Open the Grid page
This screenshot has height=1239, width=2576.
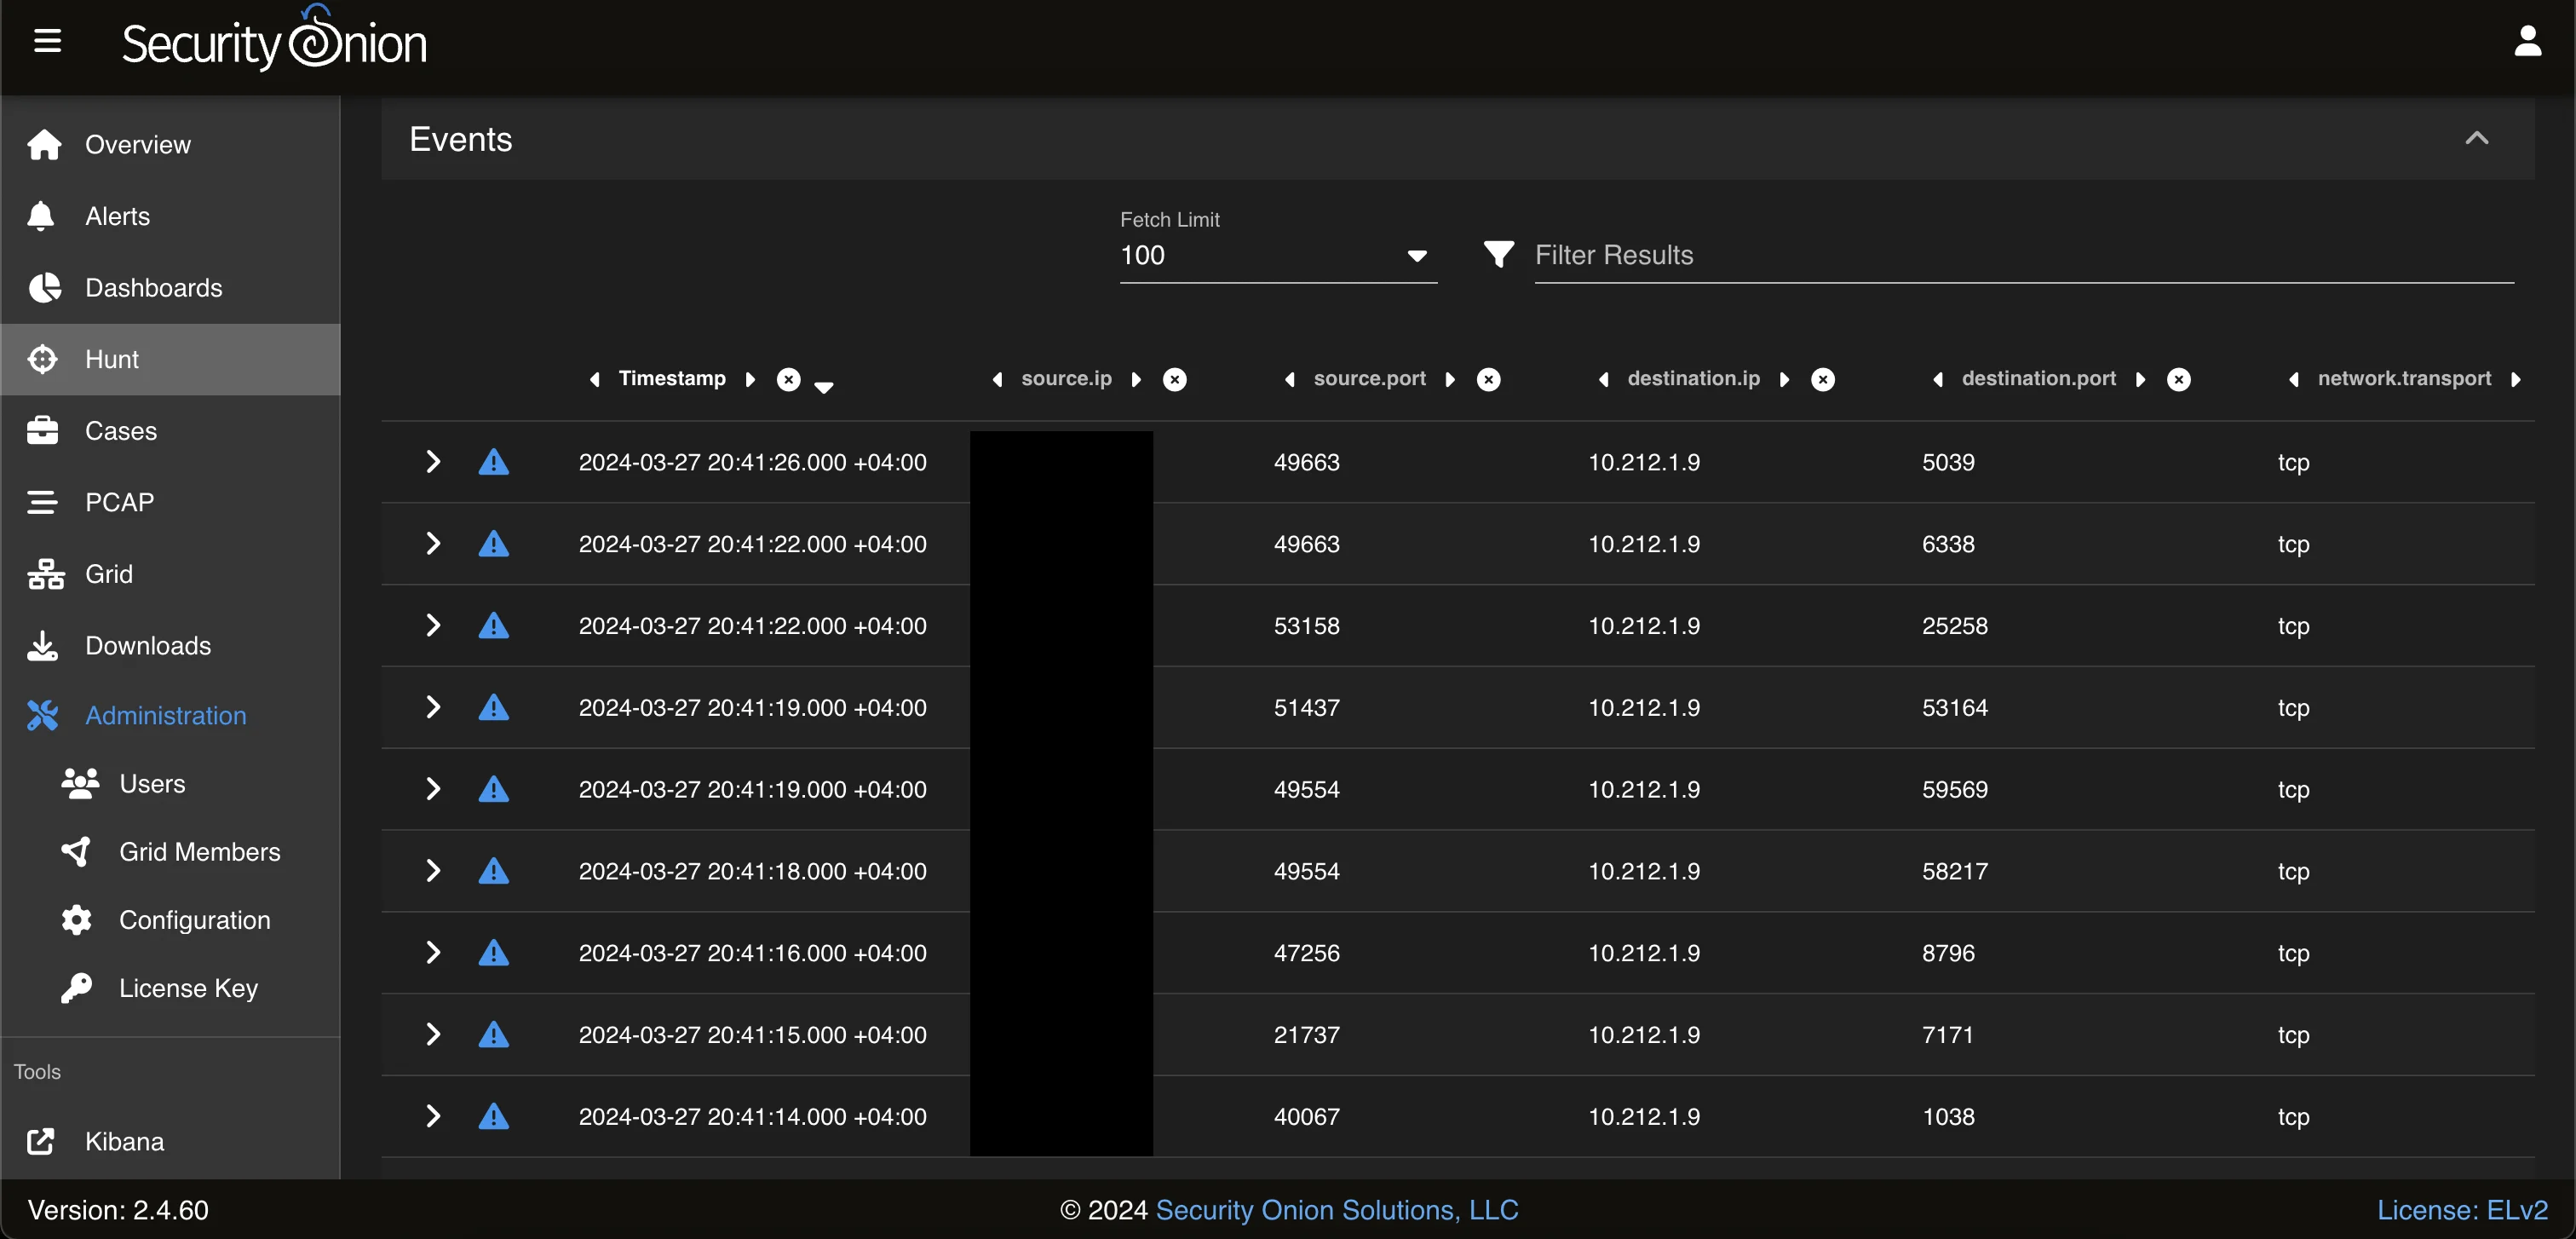170,574
